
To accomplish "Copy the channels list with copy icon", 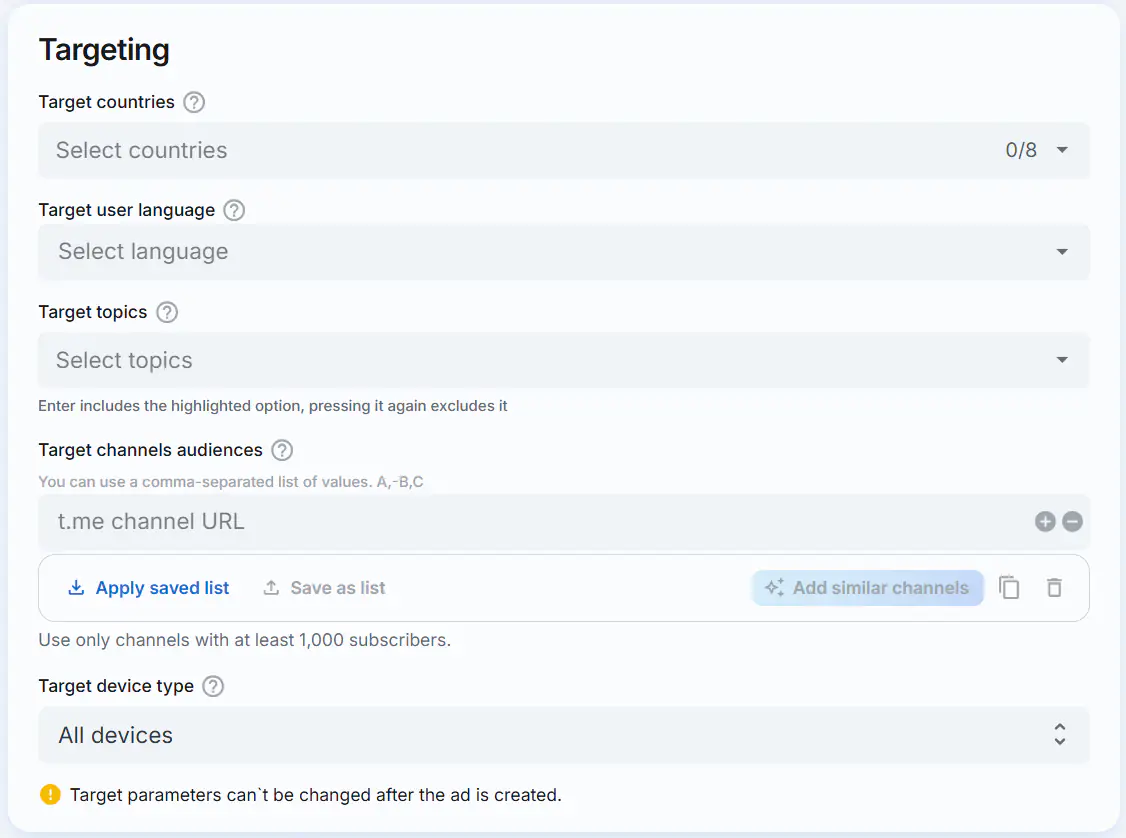I will [x=1009, y=587].
